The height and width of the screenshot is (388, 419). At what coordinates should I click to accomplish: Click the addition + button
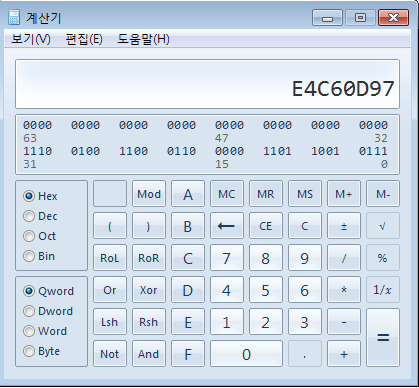coord(344,354)
